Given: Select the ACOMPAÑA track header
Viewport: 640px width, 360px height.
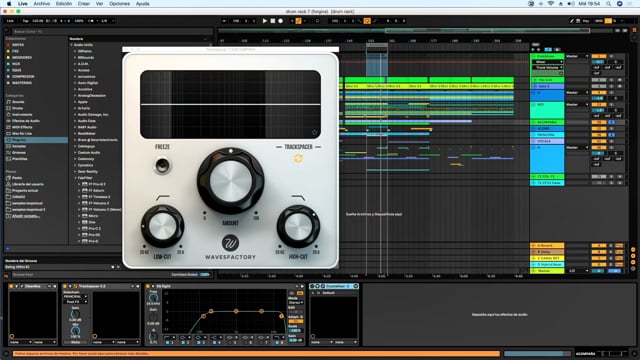Looking at the screenshot, I should click(x=547, y=122).
